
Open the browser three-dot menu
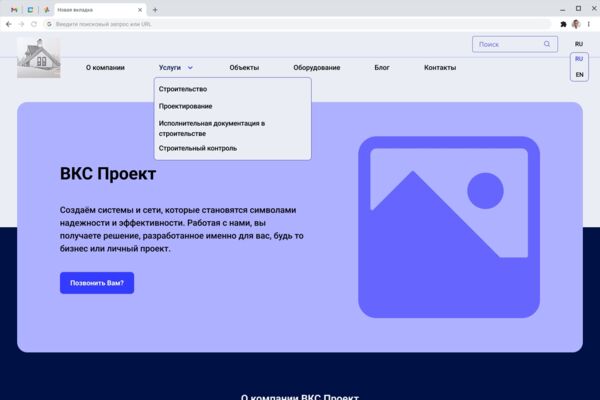click(x=589, y=24)
